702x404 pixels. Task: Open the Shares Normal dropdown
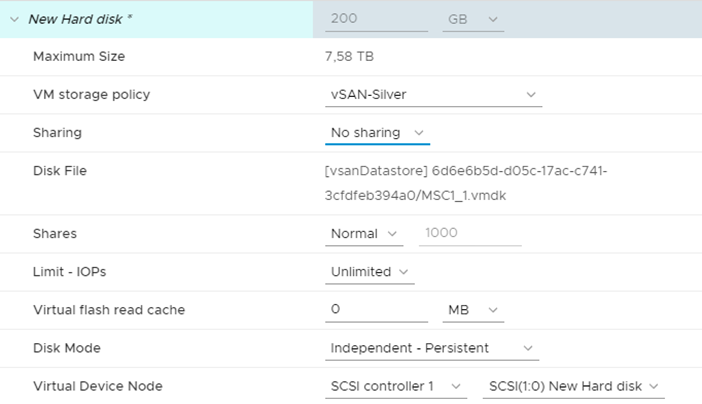(x=364, y=233)
